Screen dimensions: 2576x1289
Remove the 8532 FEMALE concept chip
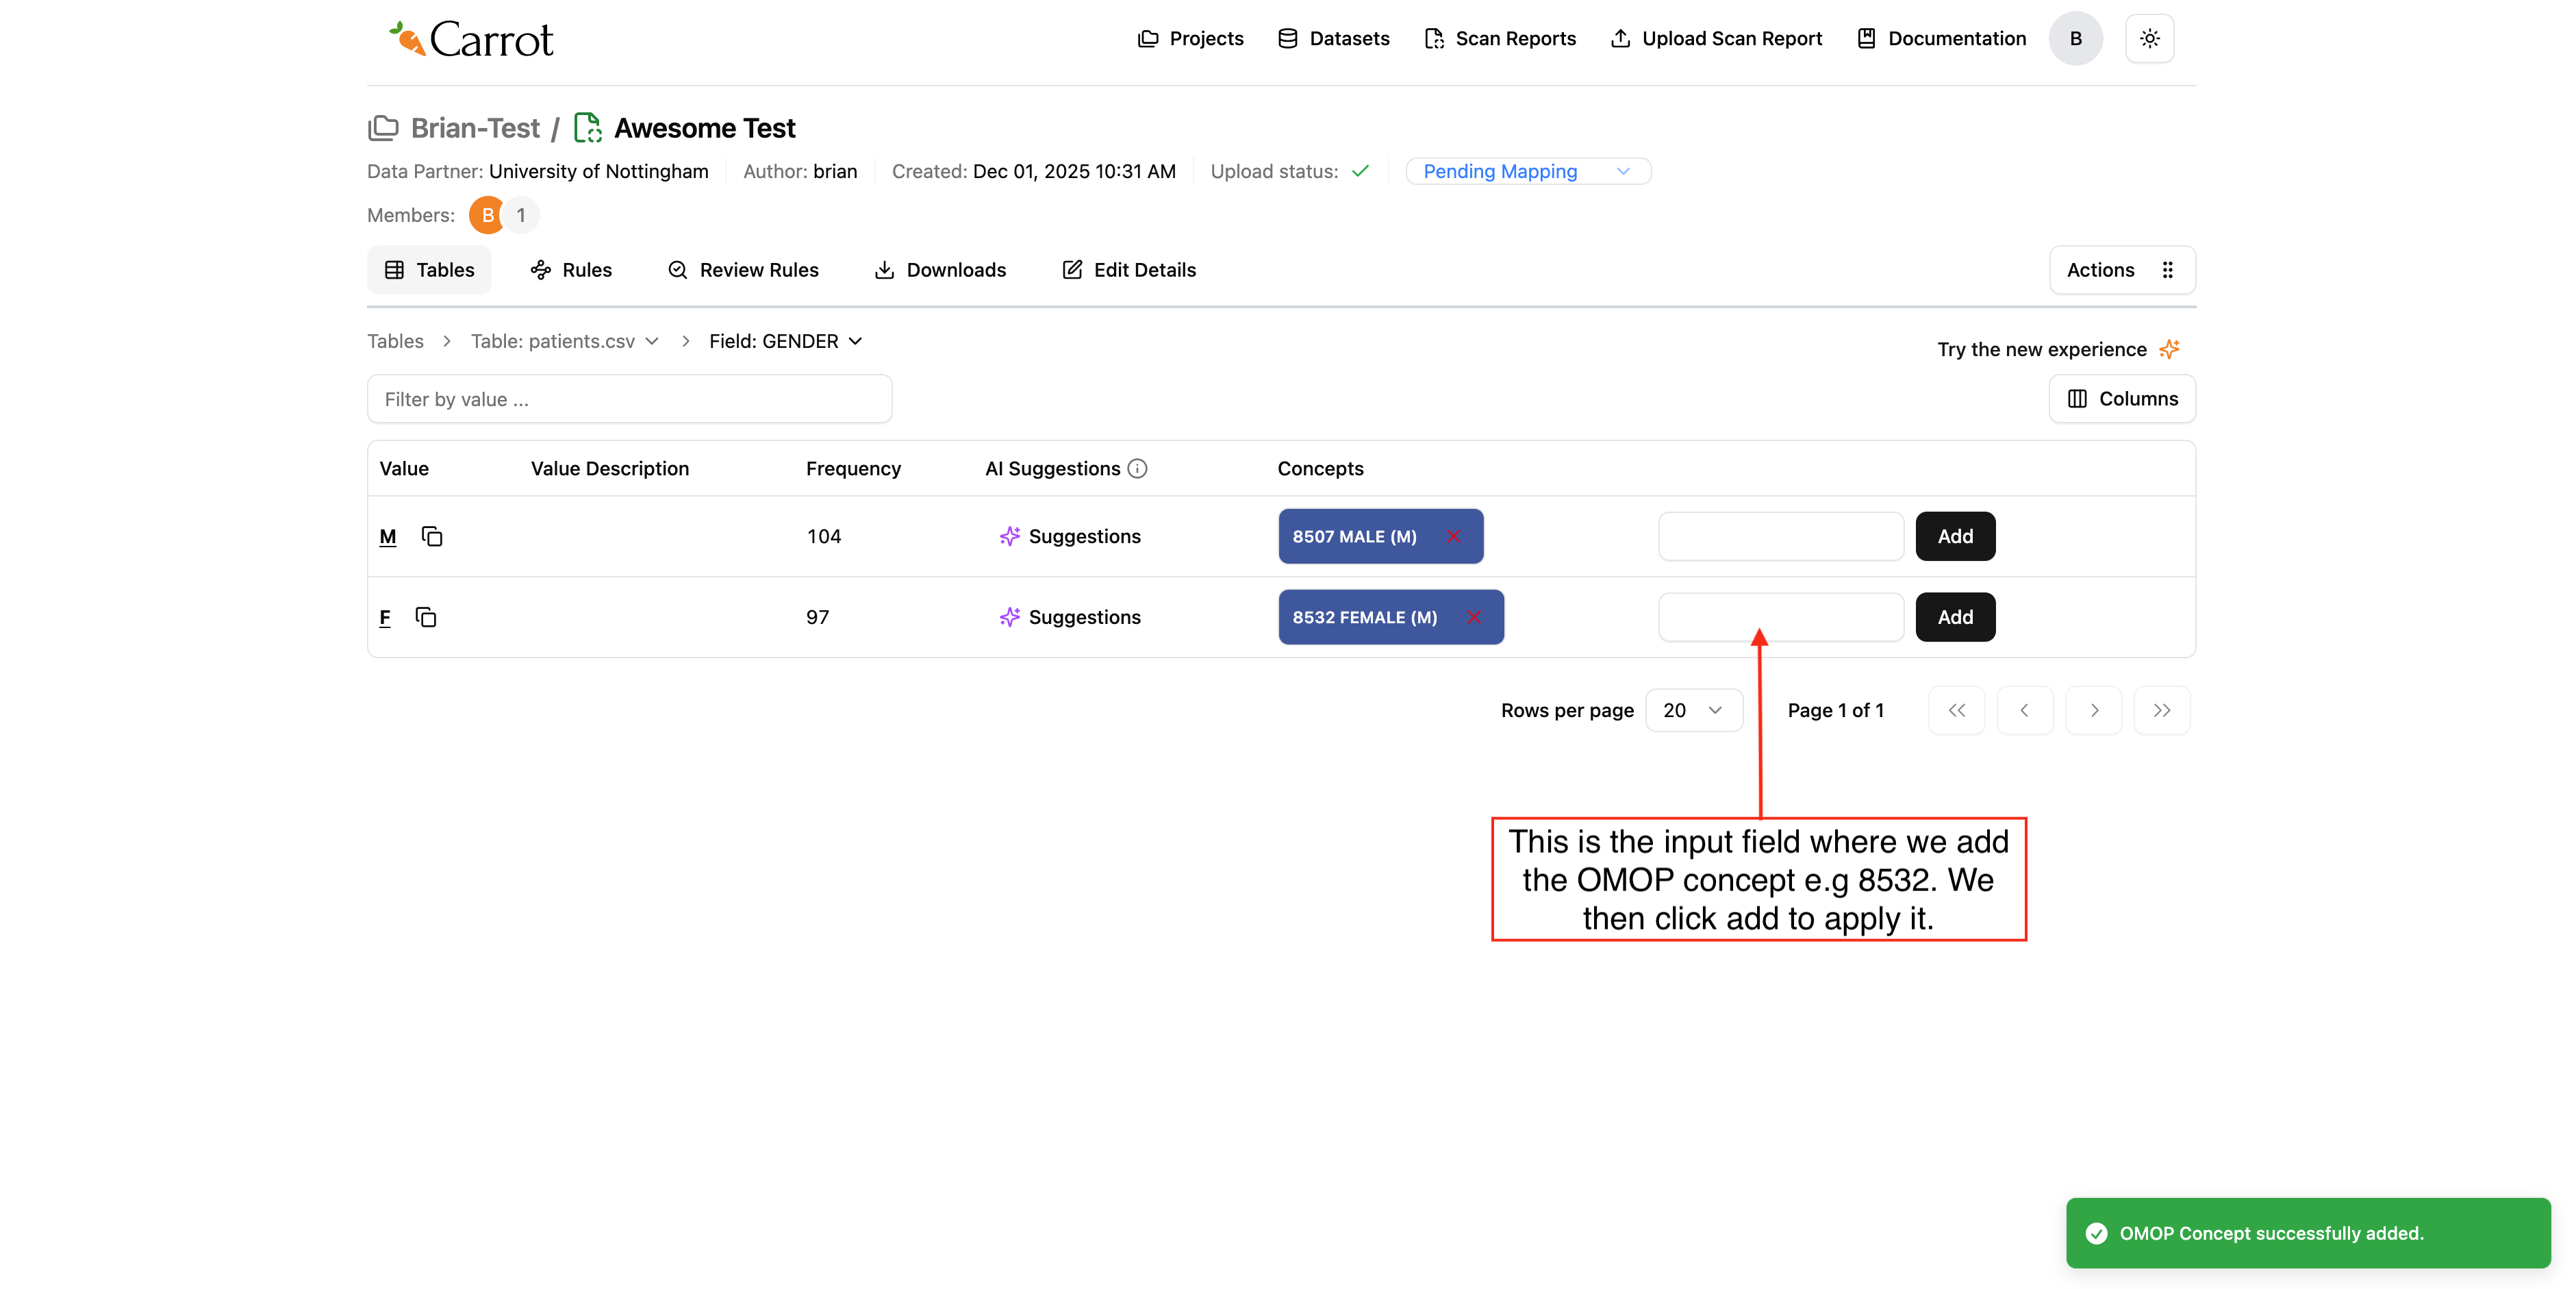point(1474,617)
